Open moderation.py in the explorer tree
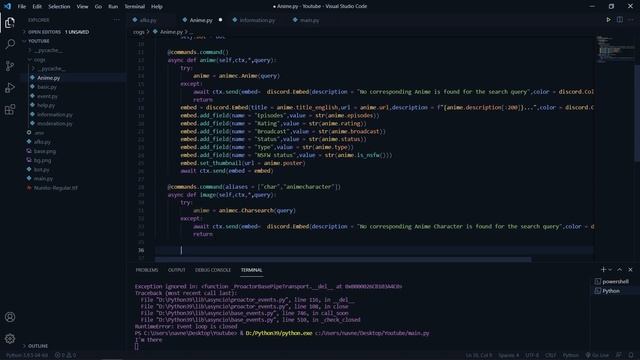The height and width of the screenshot is (360, 640). click(x=54, y=124)
